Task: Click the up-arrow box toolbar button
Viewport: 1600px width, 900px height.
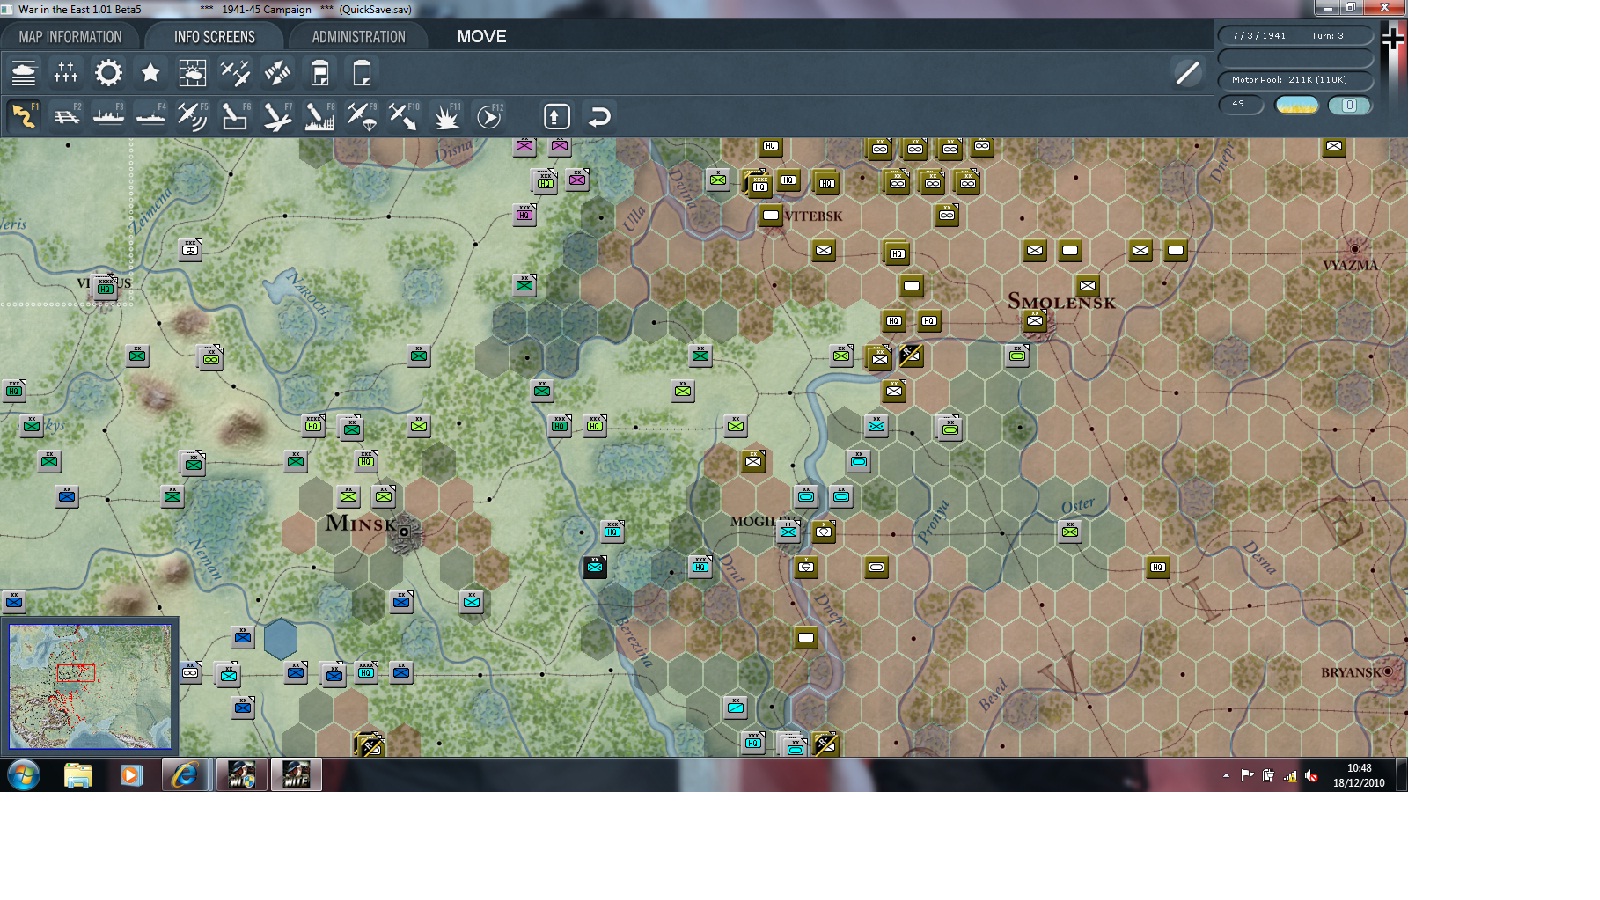Action: pyautogui.click(x=557, y=116)
